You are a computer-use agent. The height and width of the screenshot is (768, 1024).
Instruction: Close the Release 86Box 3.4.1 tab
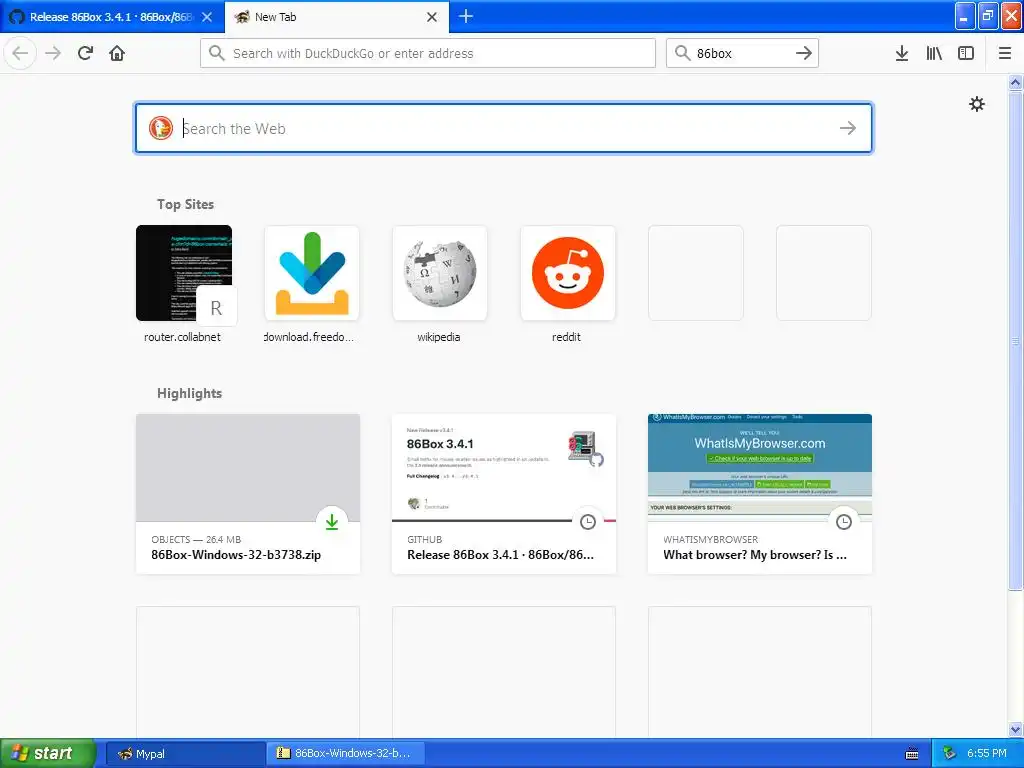point(207,17)
